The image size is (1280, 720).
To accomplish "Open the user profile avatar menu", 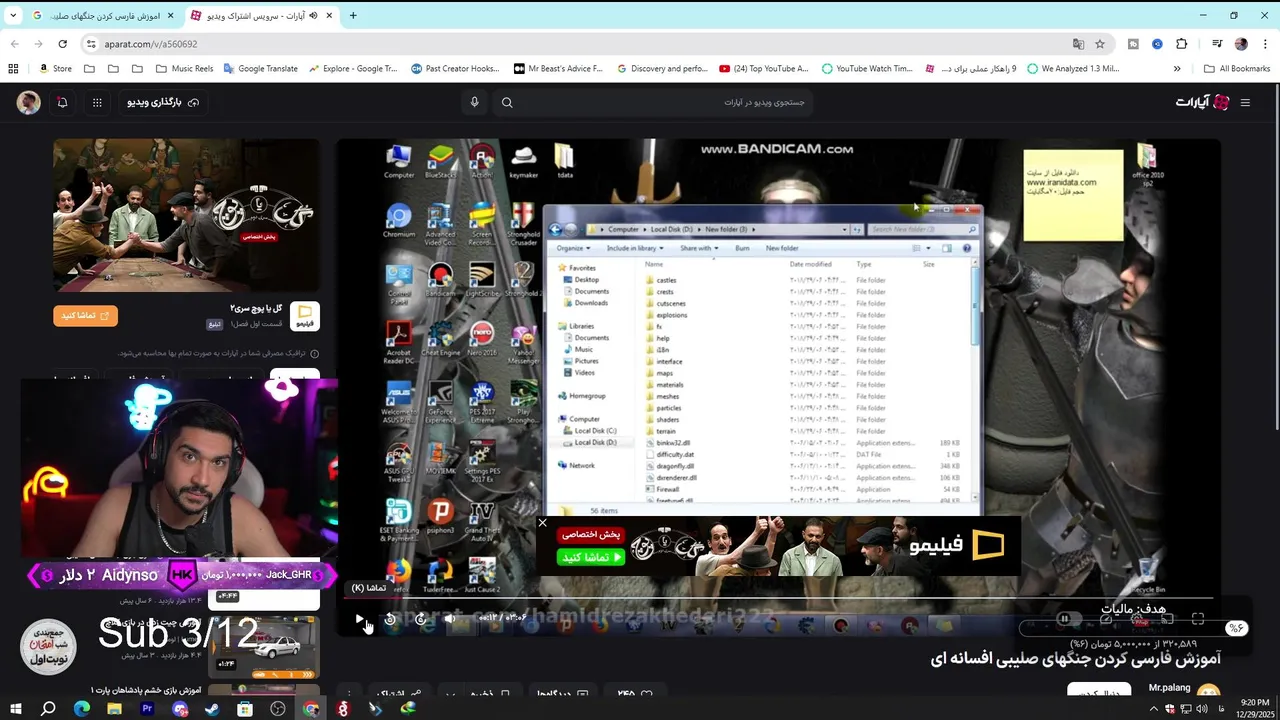I will 28,102.
